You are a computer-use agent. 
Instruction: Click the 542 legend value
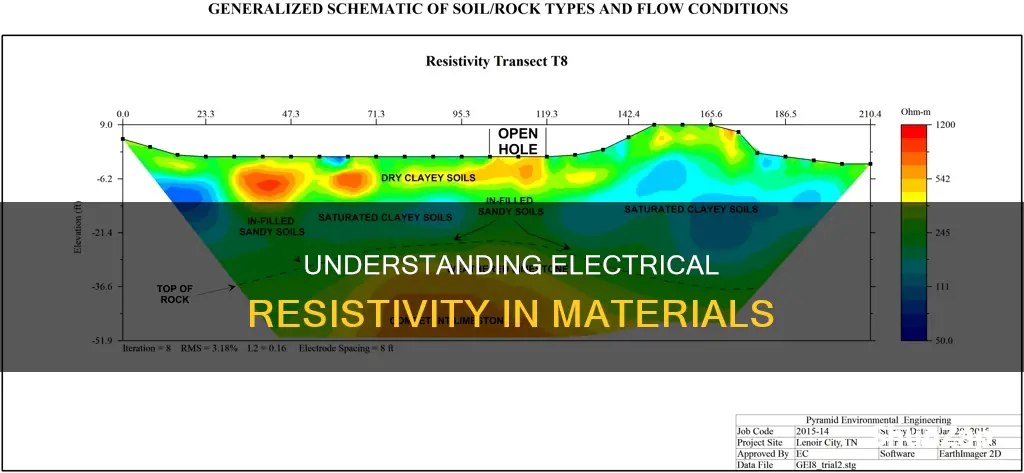tap(942, 178)
